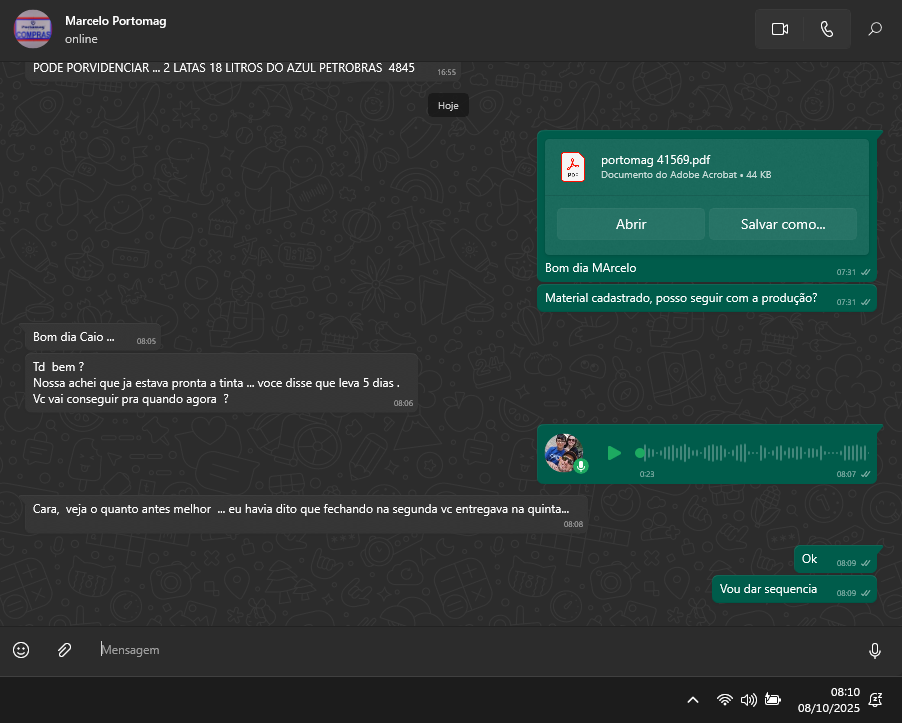Open the volume control in the taskbar

pos(748,700)
